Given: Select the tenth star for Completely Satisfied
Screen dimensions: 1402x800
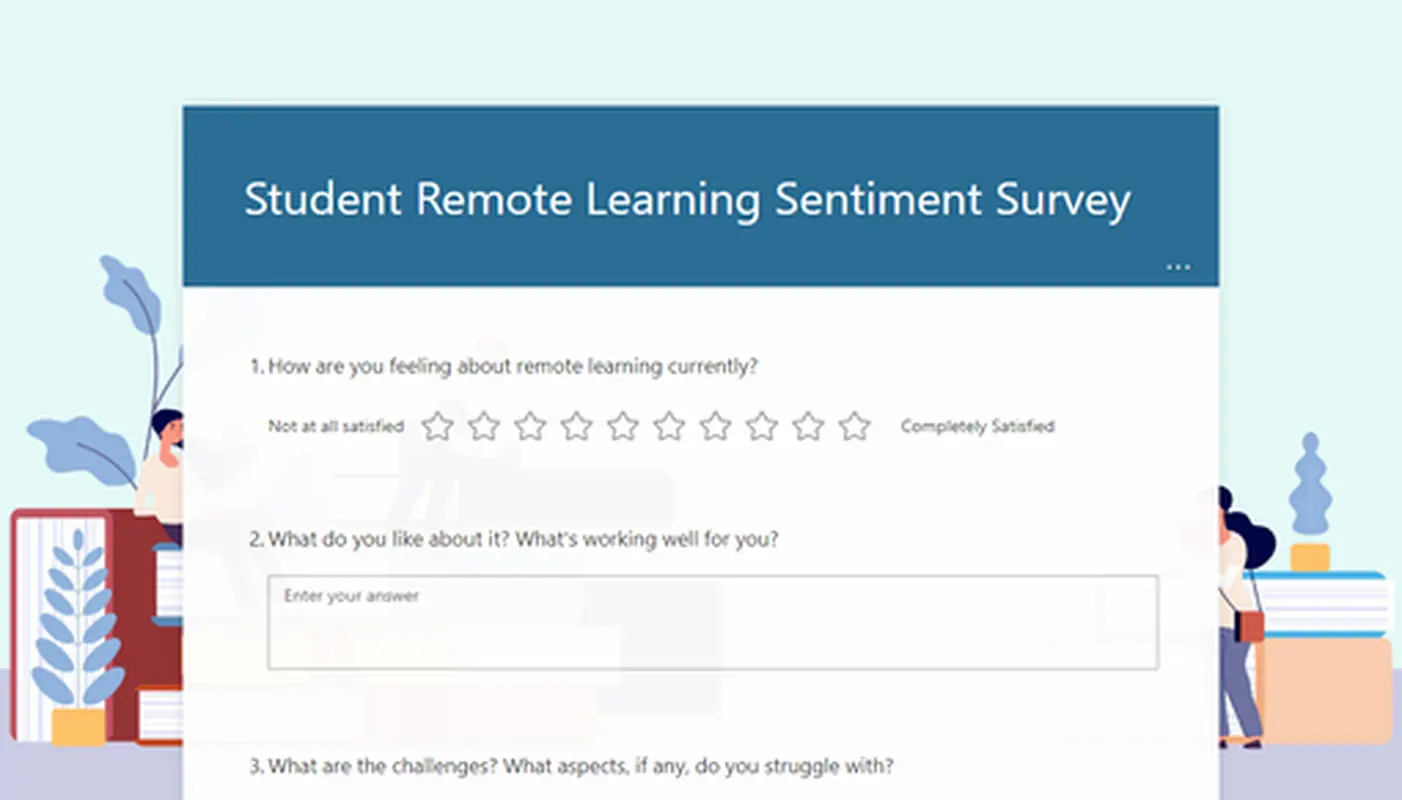Looking at the screenshot, I should [x=855, y=426].
